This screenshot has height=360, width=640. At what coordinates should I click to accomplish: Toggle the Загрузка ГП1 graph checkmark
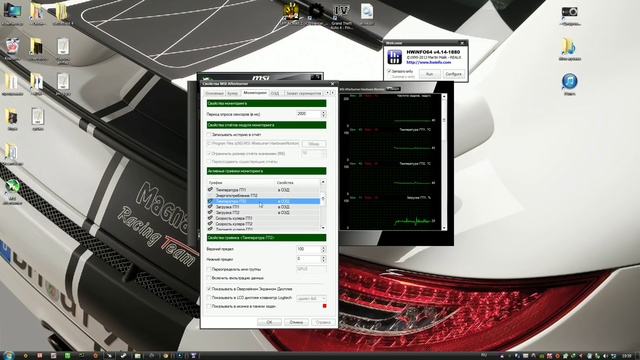(x=210, y=207)
